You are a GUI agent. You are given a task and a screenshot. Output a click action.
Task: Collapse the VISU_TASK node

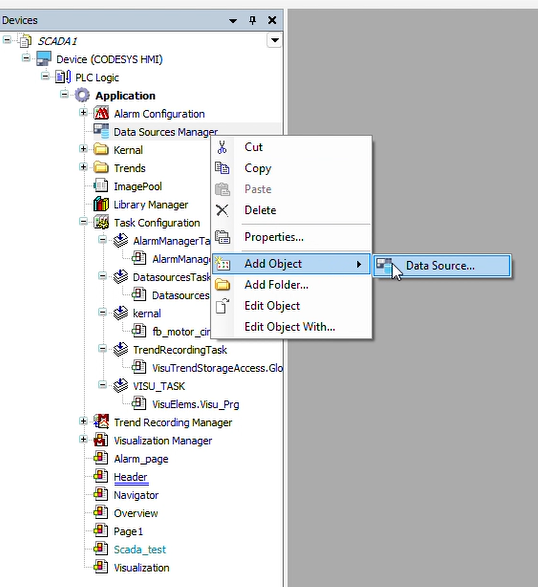[x=102, y=384]
